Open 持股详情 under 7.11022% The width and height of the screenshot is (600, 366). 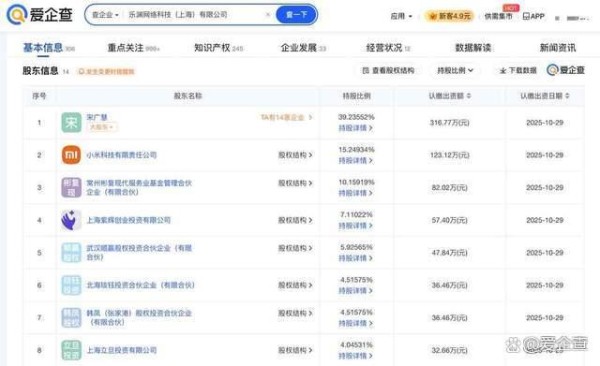tap(355, 226)
